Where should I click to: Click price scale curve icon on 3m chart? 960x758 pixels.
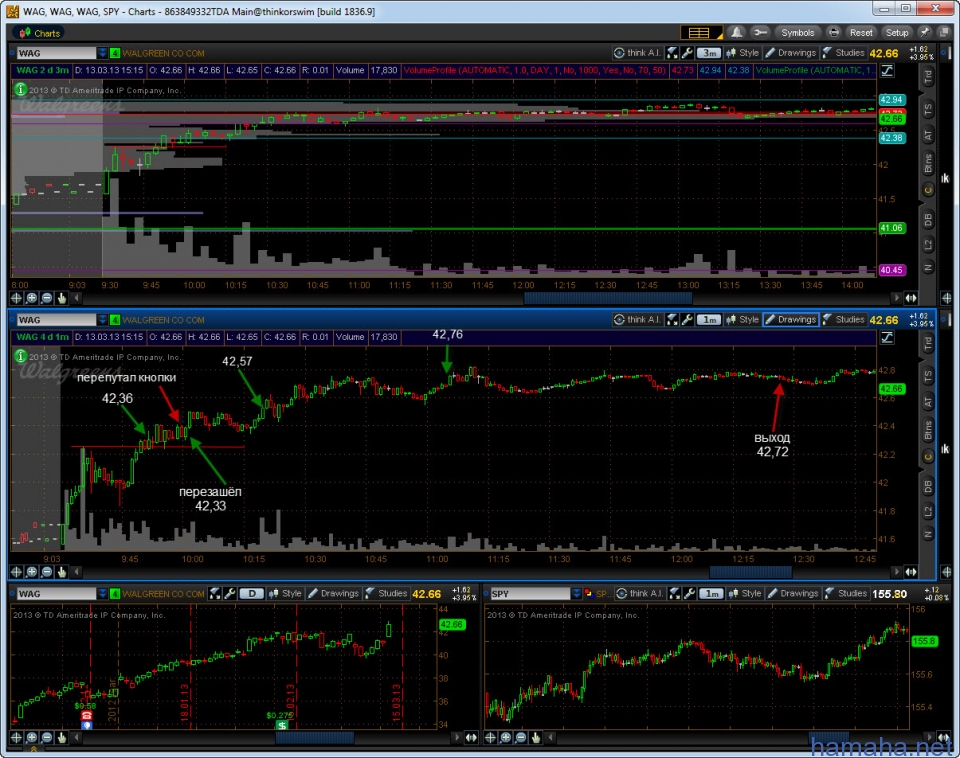click(x=887, y=70)
